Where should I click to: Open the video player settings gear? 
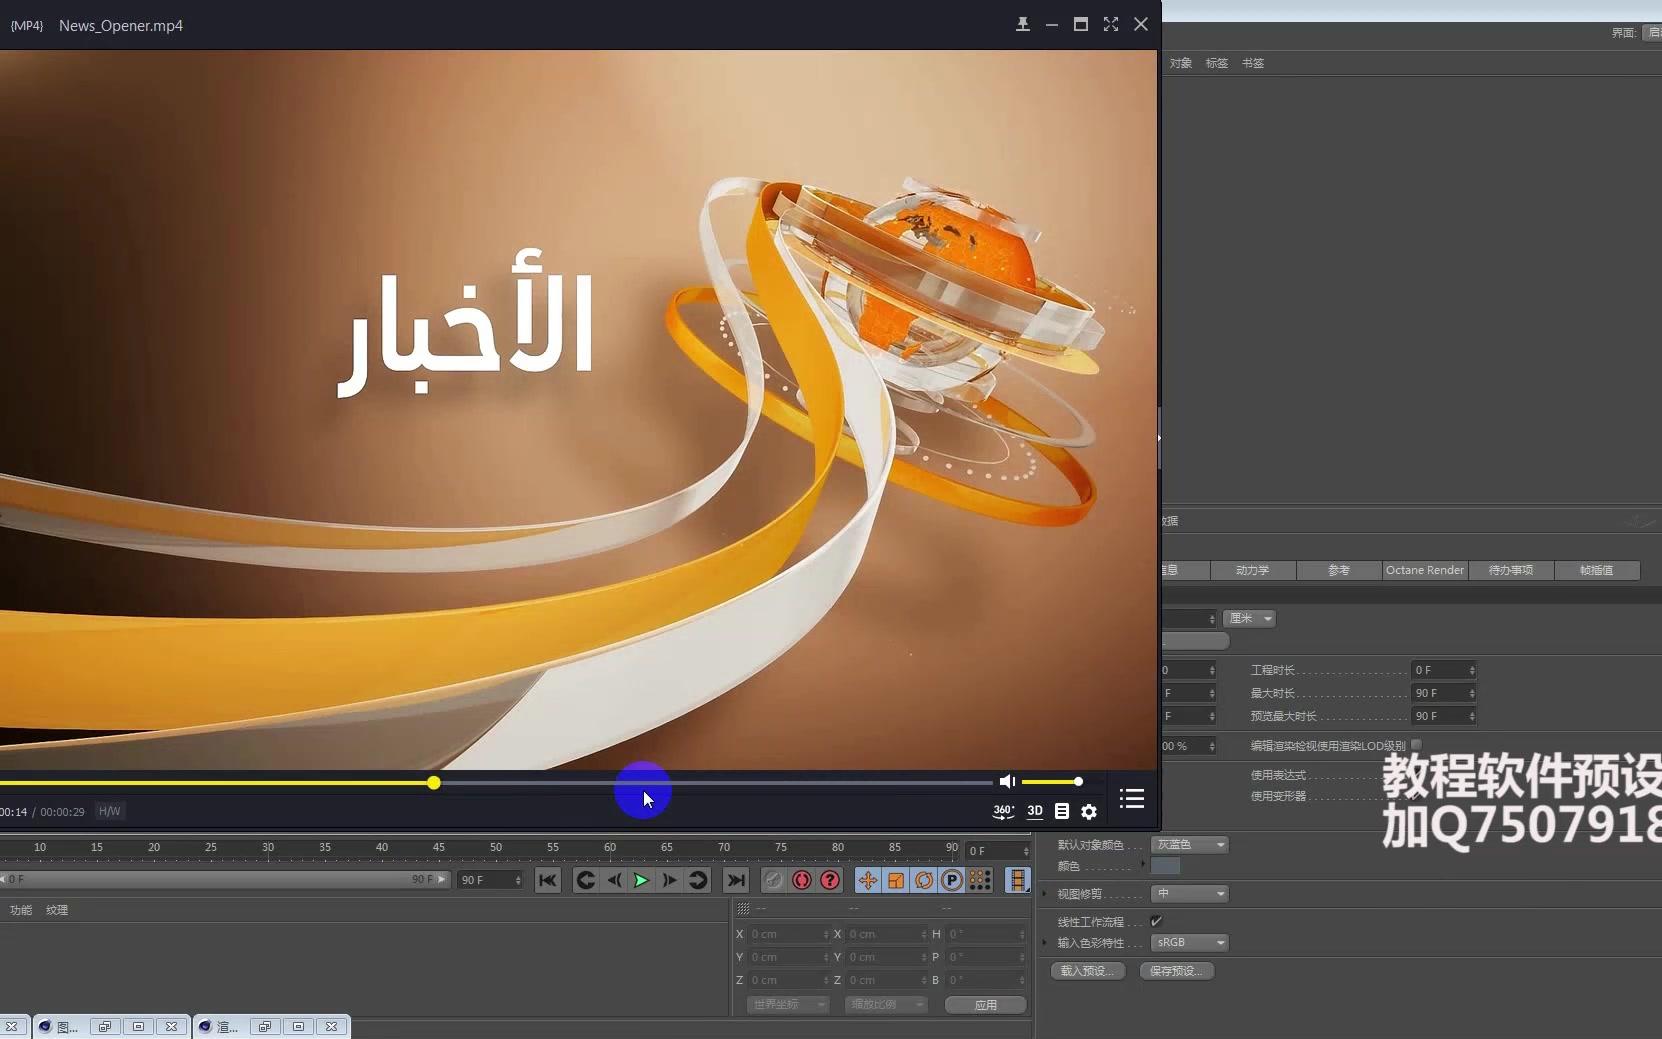tap(1089, 812)
